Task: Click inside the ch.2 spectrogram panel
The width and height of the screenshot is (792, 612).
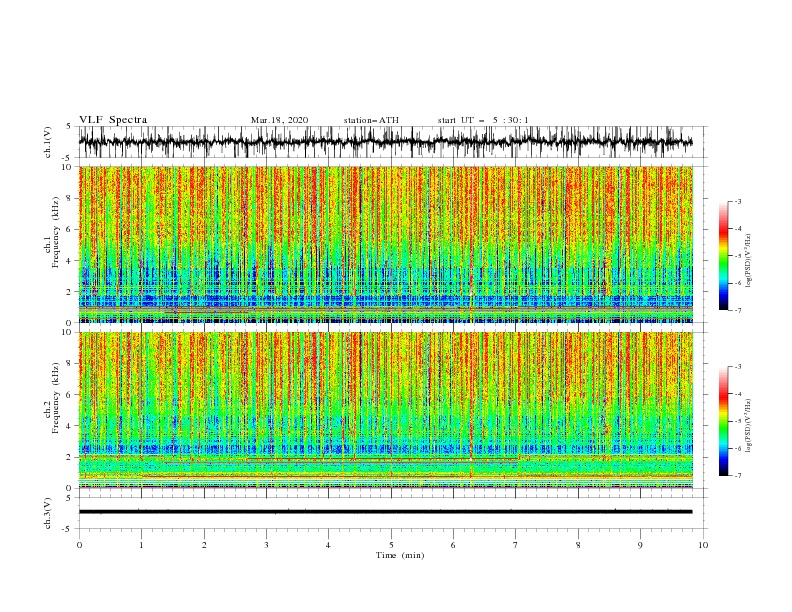Action: pyautogui.click(x=385, y=410)
